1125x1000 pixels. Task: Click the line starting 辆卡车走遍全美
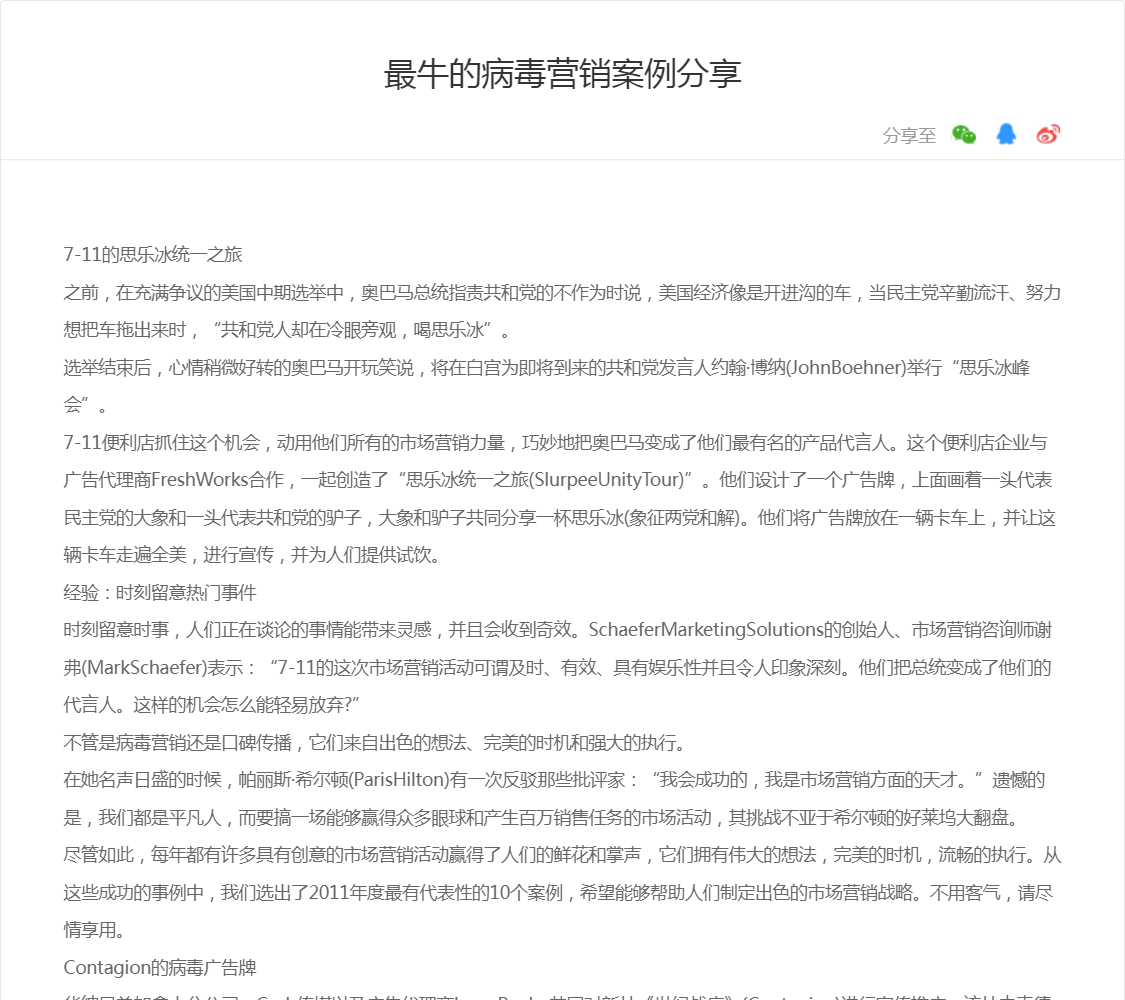(252, 555)
